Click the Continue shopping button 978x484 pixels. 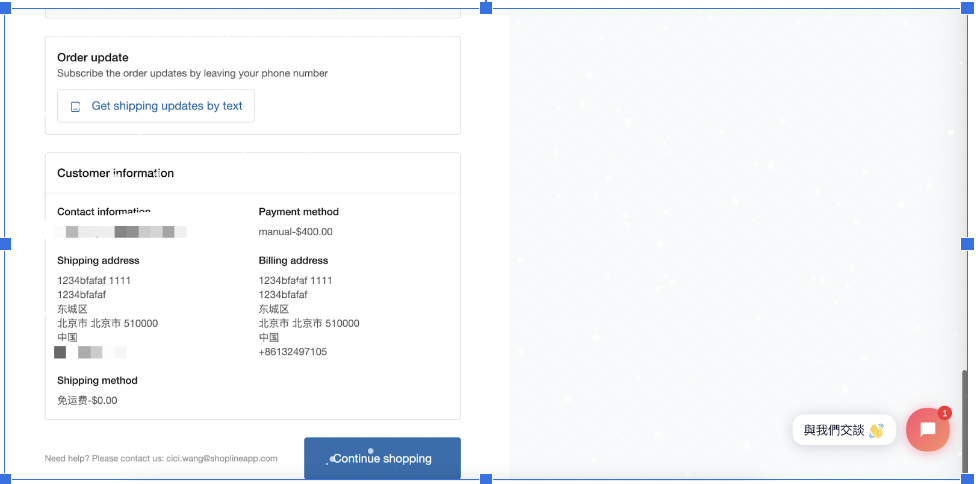(x=382, y=458)
